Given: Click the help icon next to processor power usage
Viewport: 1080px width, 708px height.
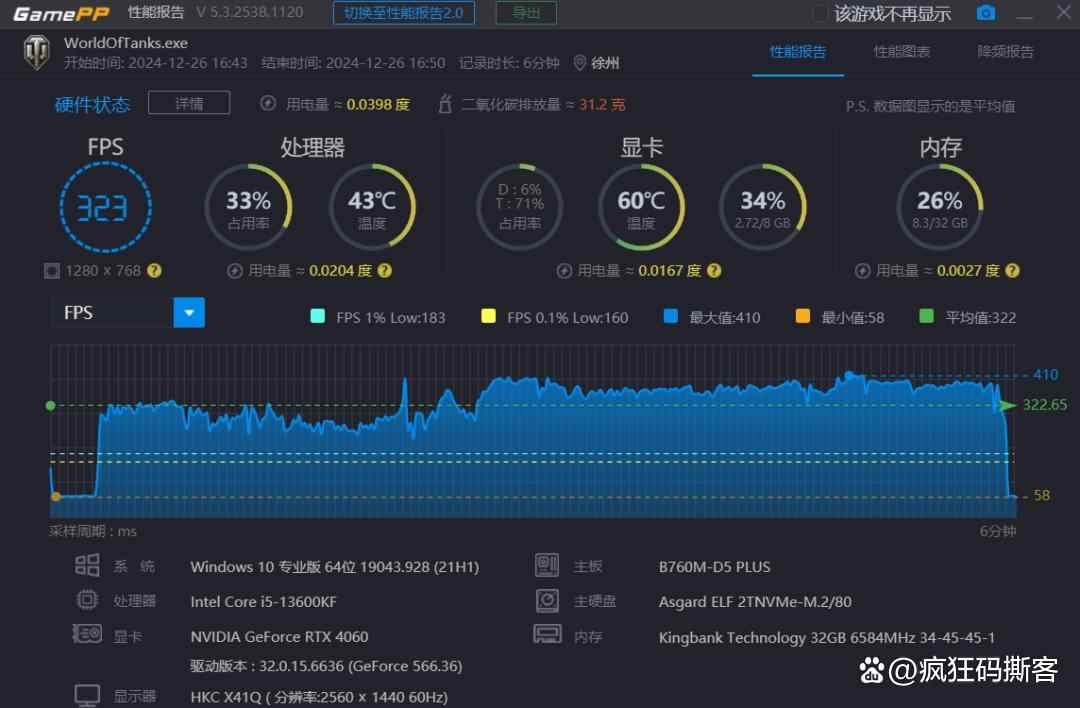Looking at the screenshot, I should tap(384, 271).
